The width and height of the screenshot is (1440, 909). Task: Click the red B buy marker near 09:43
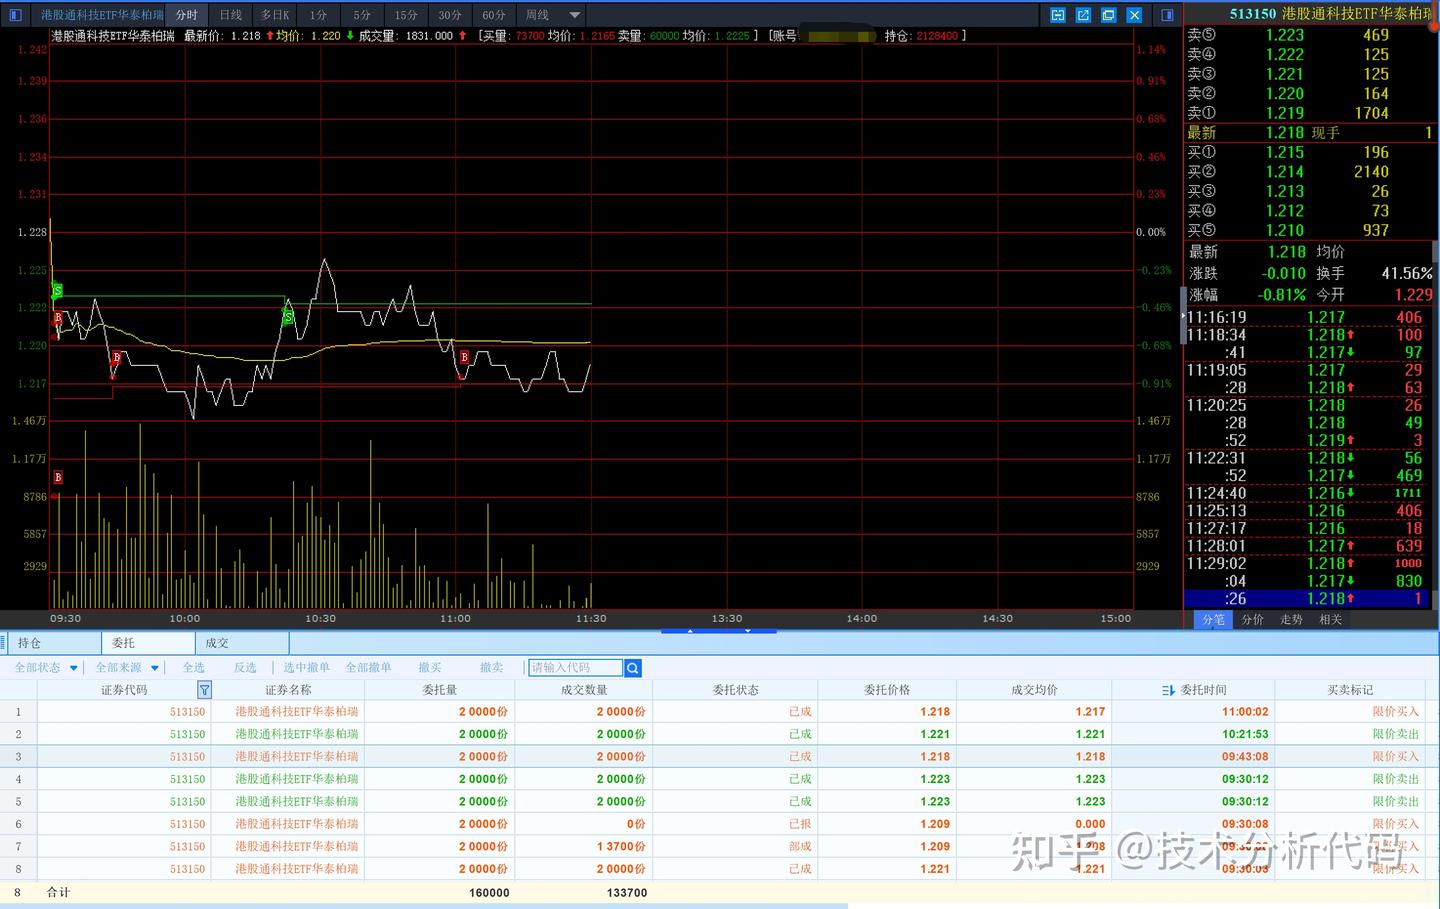click(x=117, y=357)
